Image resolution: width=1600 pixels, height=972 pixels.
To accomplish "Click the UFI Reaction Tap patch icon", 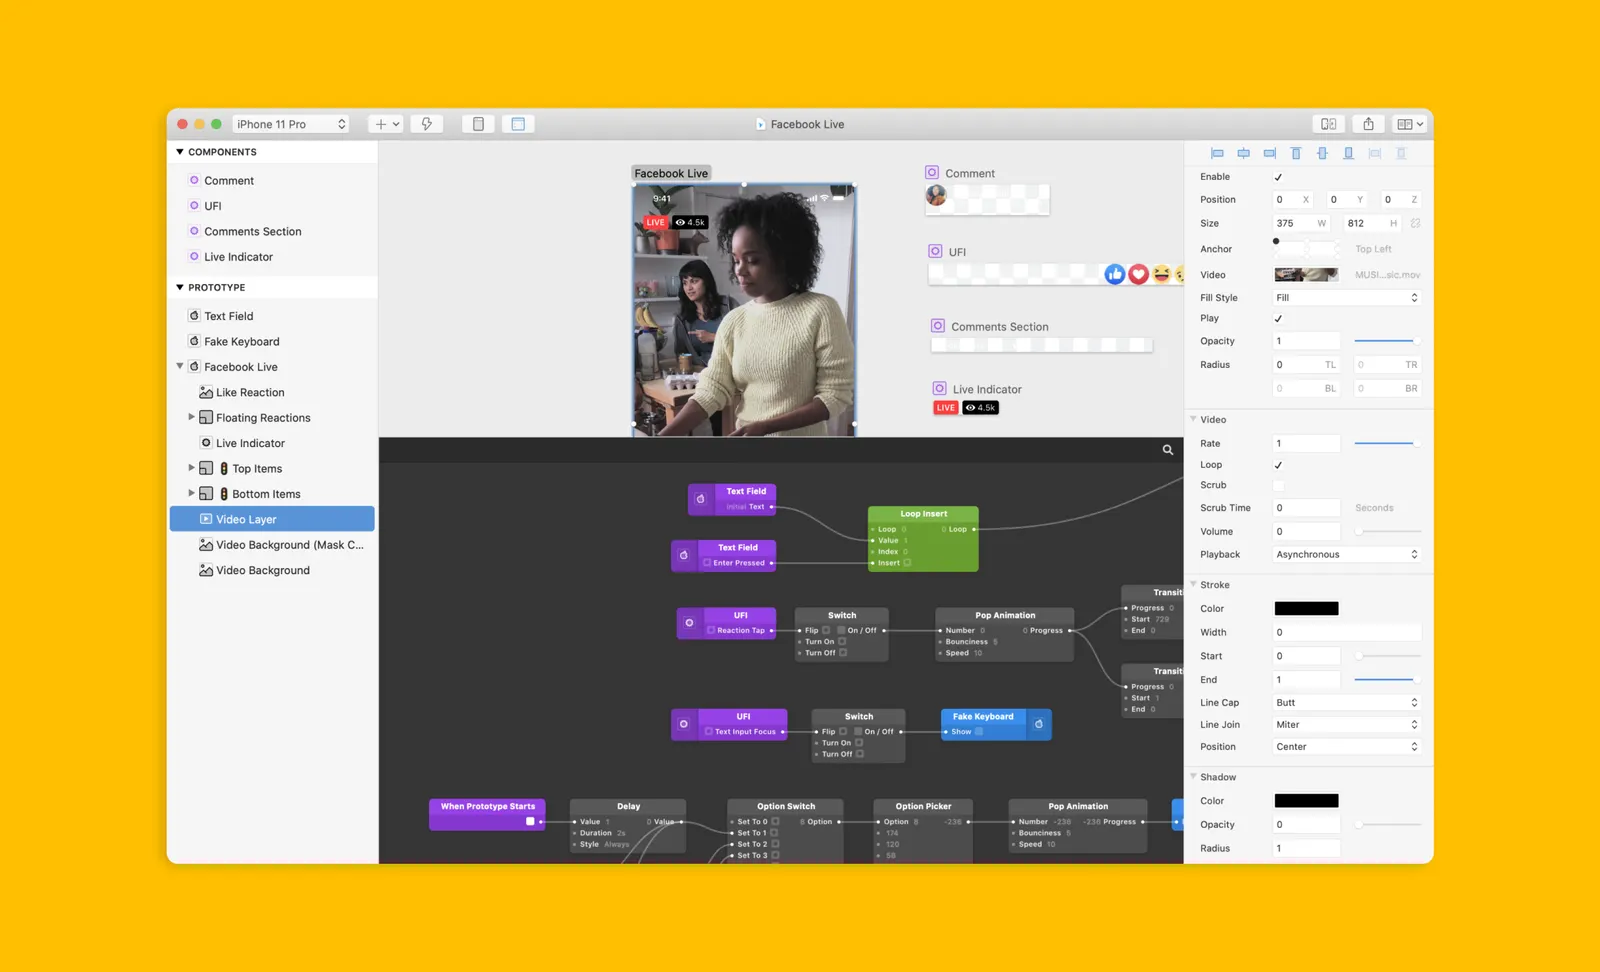I will click(x=689, y=623).
